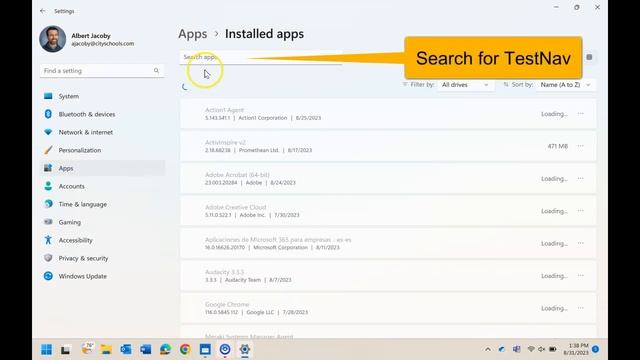
Task: Click the Wi-Fi diamond icon beside Network & internet
Action: (x=48, y=132)
